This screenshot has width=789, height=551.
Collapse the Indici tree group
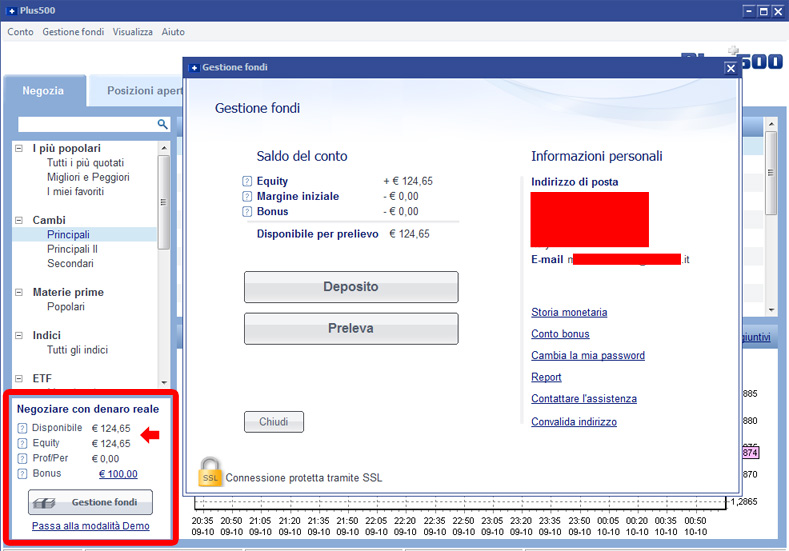[x=19, y=336]
